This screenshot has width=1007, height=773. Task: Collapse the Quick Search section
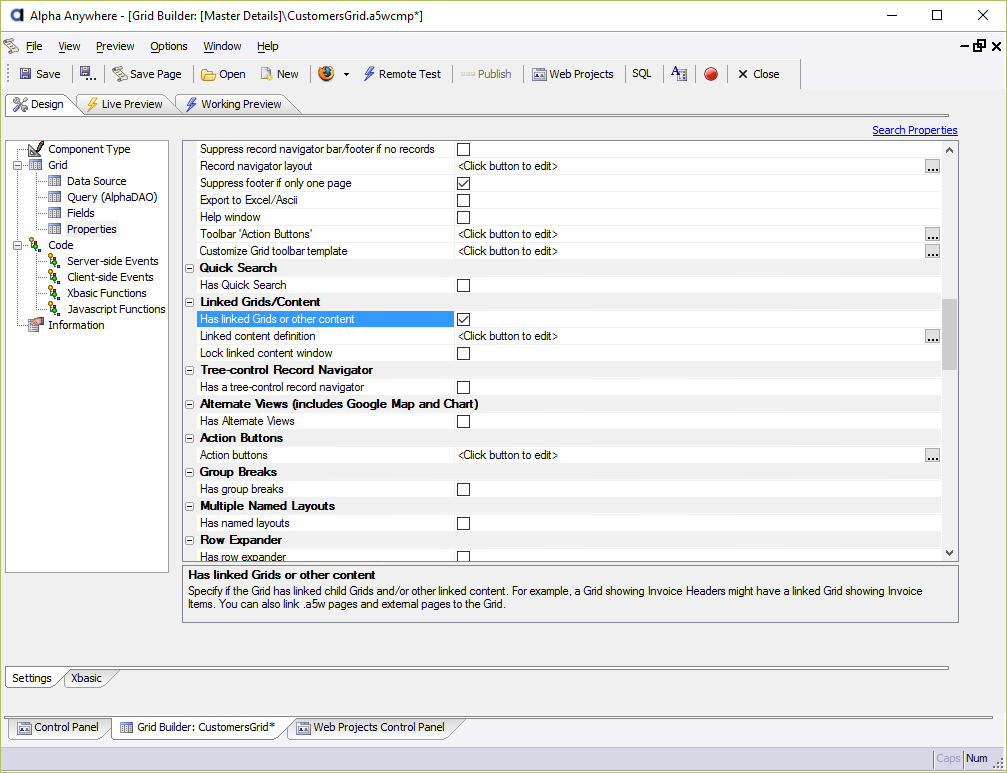(189, 268)
